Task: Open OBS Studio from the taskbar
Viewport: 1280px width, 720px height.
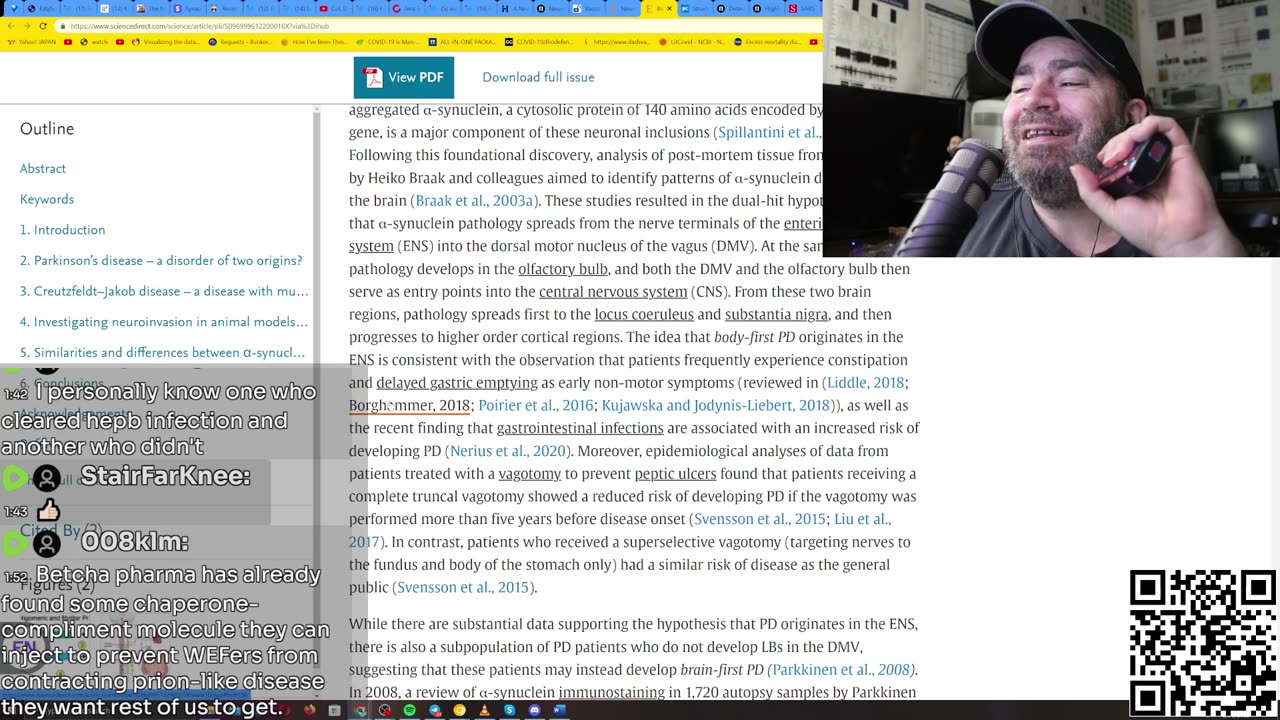Action: tap(385, 710)
